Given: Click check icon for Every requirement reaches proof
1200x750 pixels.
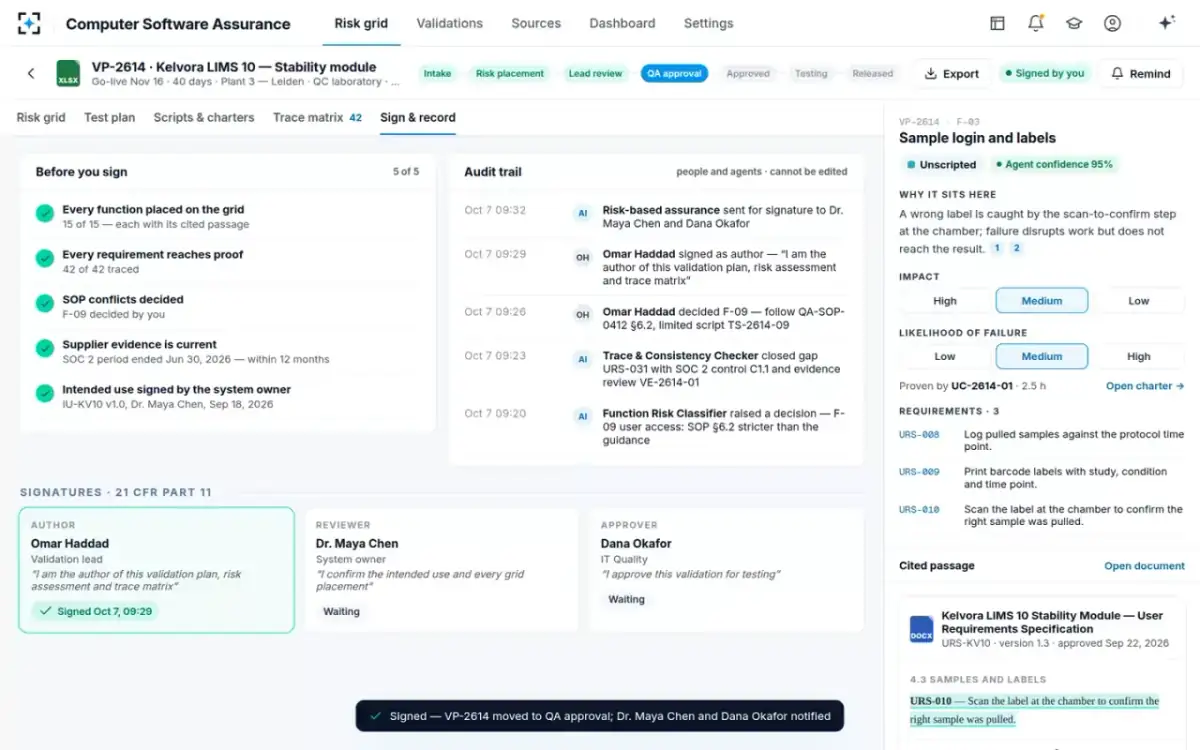Looking at the screenshot, I should (x=44, y=258).
